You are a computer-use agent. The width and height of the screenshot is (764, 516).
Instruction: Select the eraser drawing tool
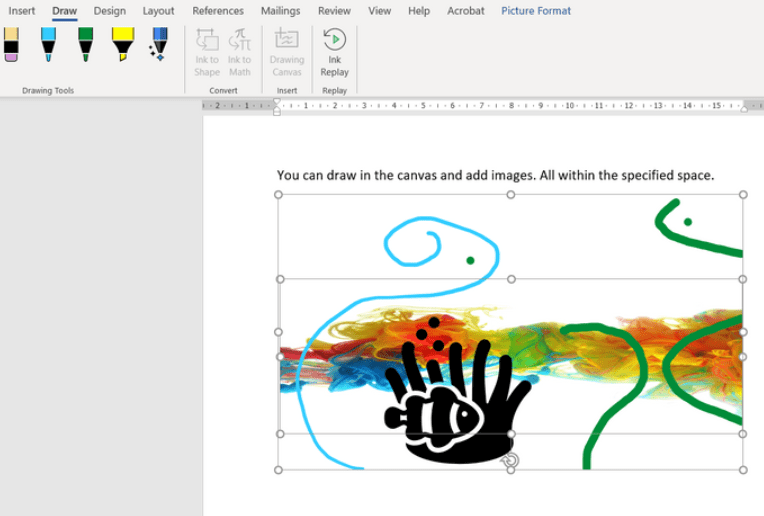[11, 45]
